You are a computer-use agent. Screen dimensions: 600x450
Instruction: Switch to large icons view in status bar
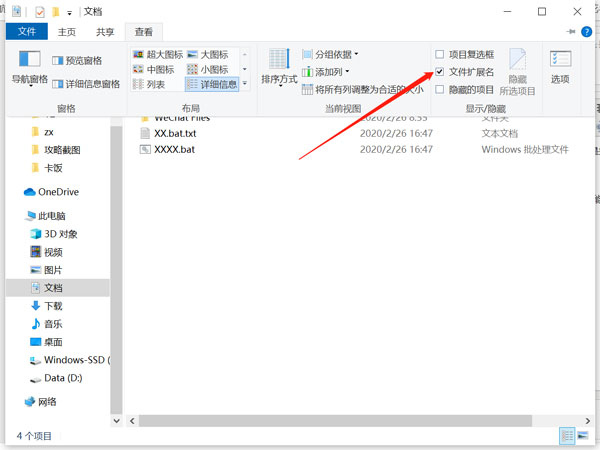[x=583, y=436]
